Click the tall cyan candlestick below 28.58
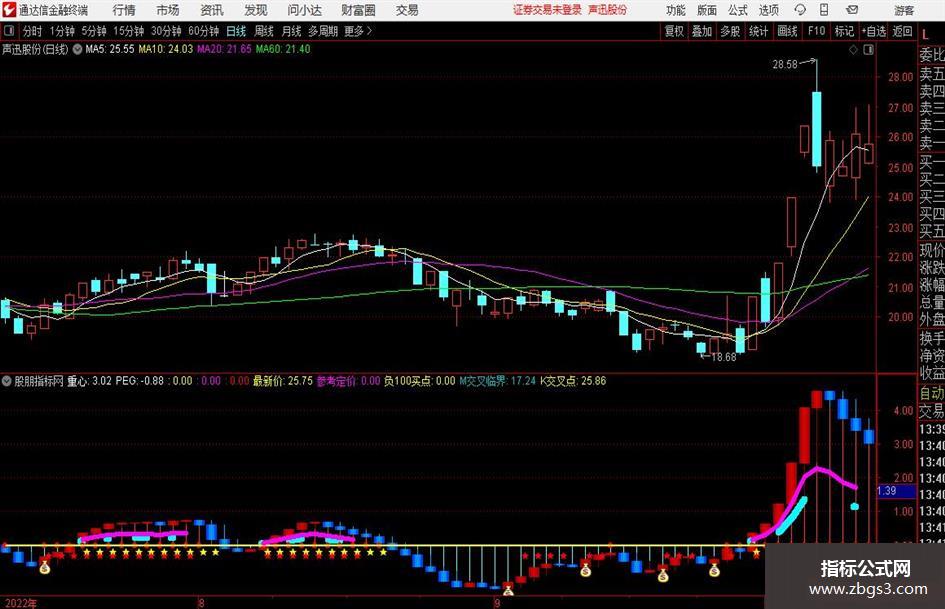 817,129
